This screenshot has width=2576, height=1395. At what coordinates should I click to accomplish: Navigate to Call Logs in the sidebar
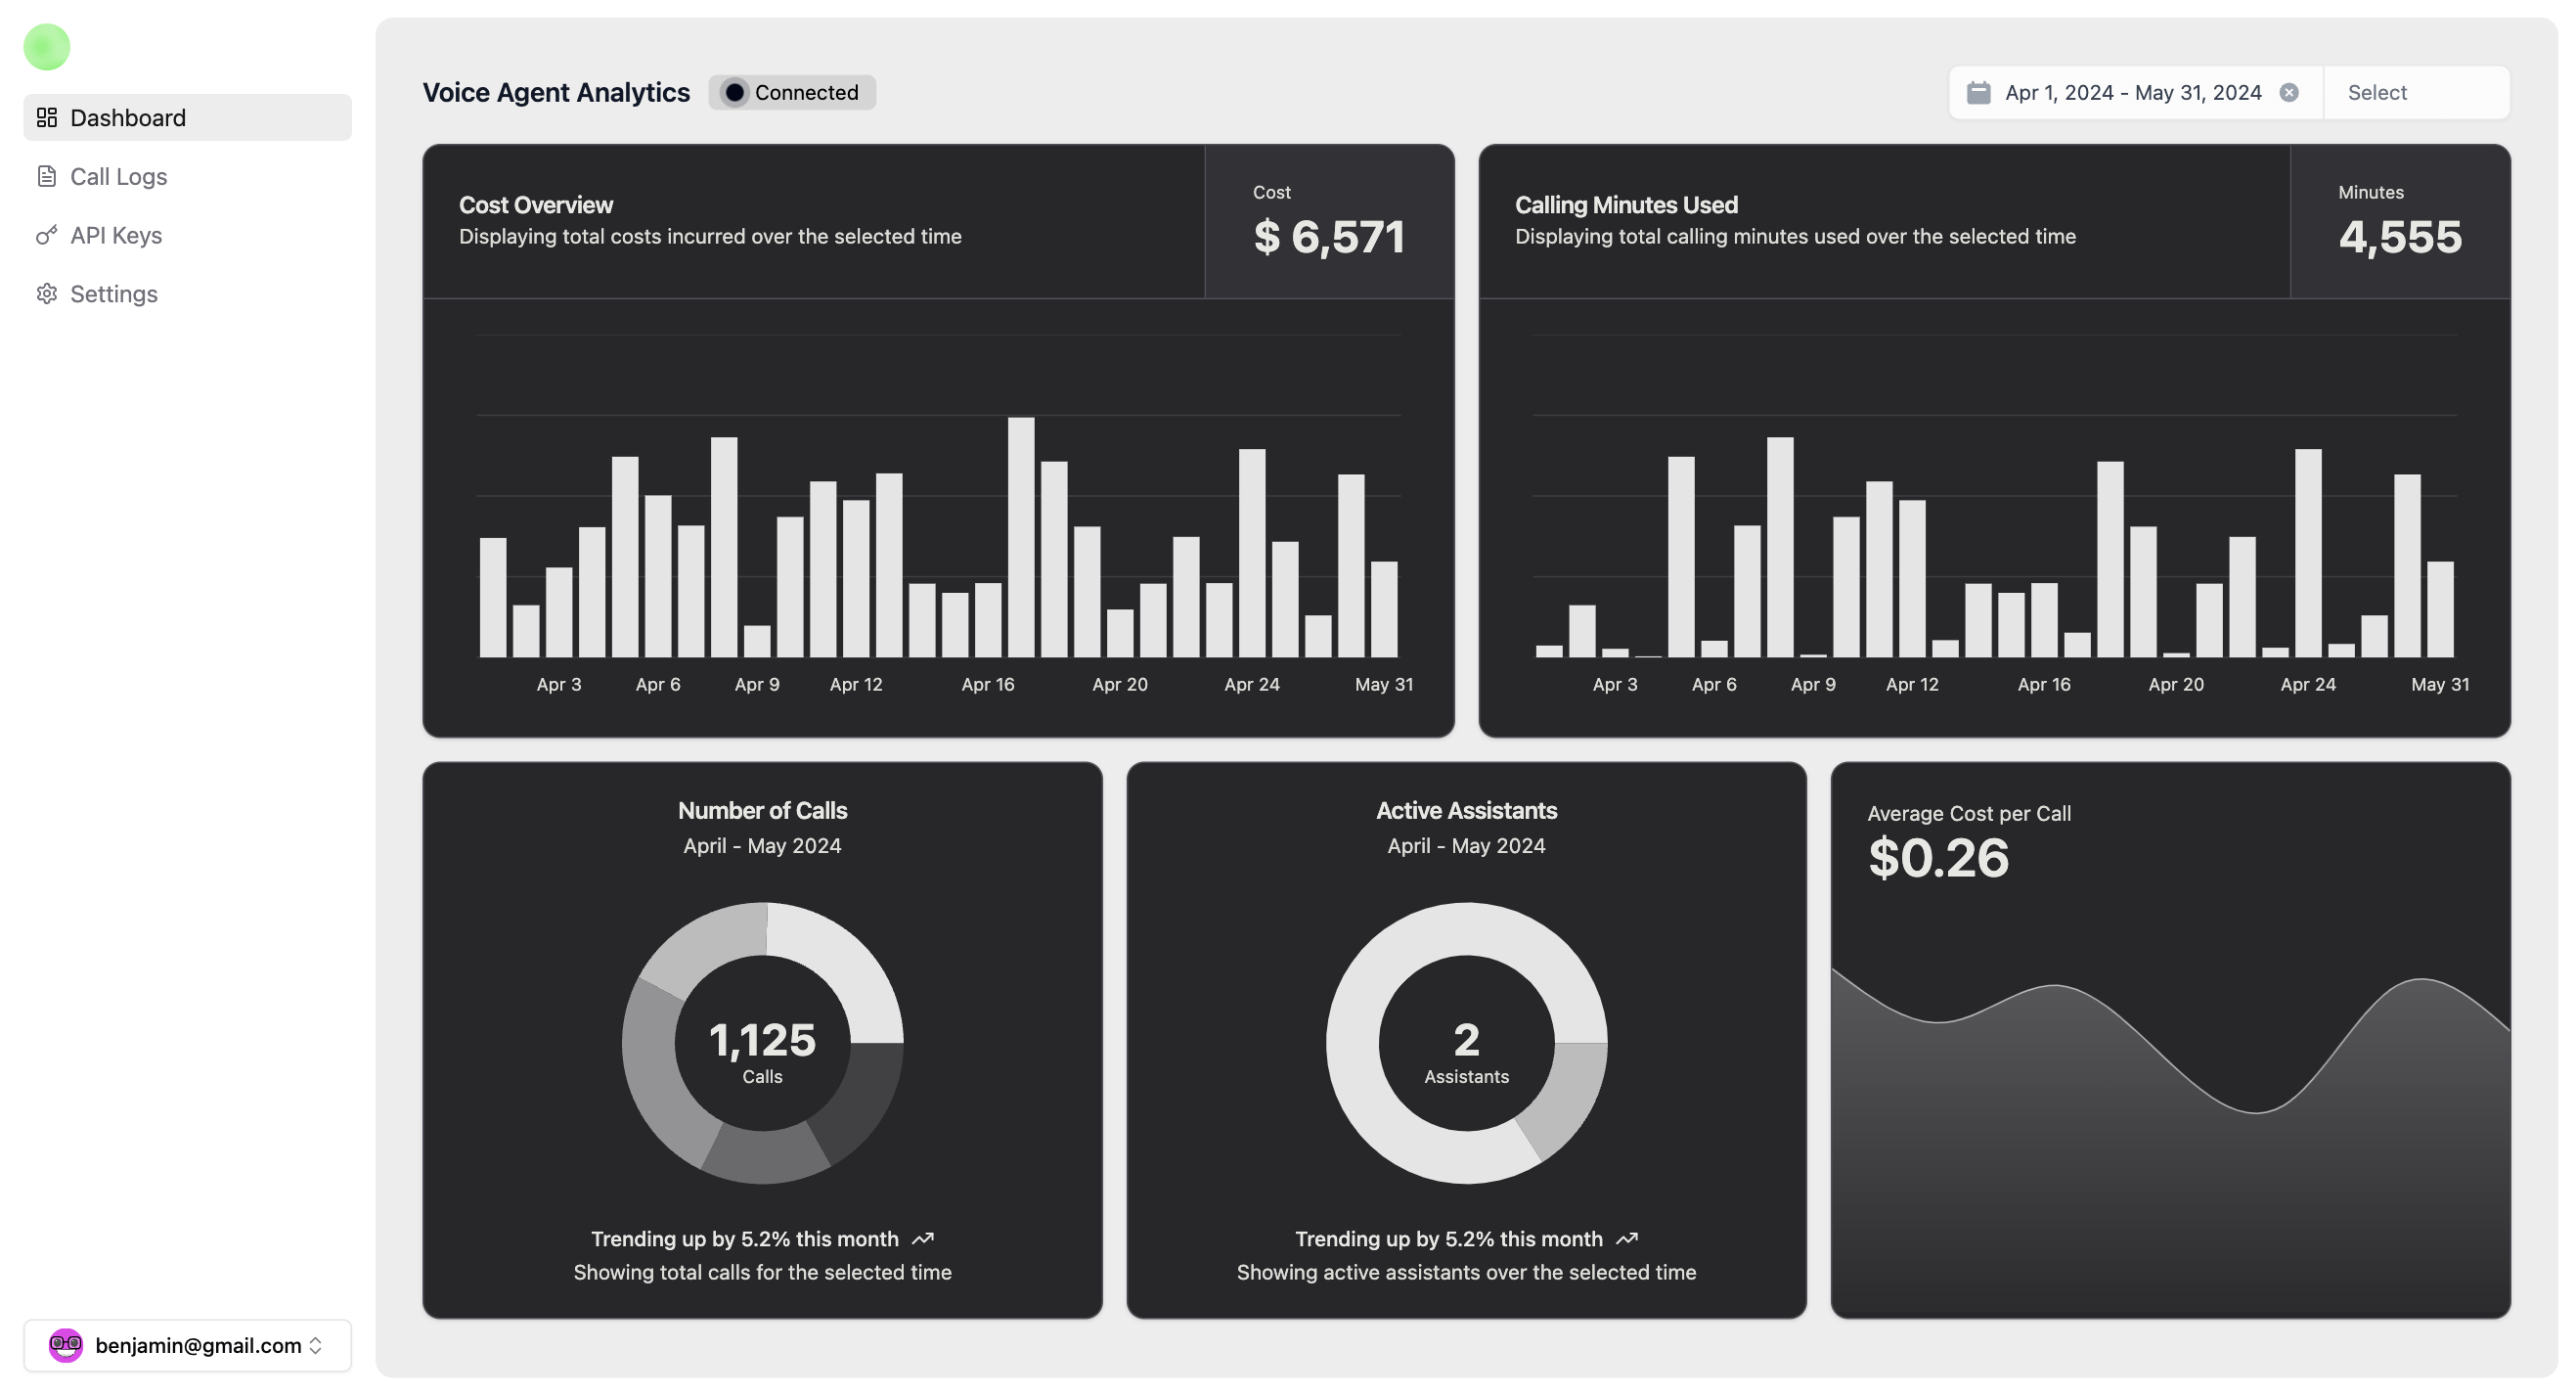(118, 176)
